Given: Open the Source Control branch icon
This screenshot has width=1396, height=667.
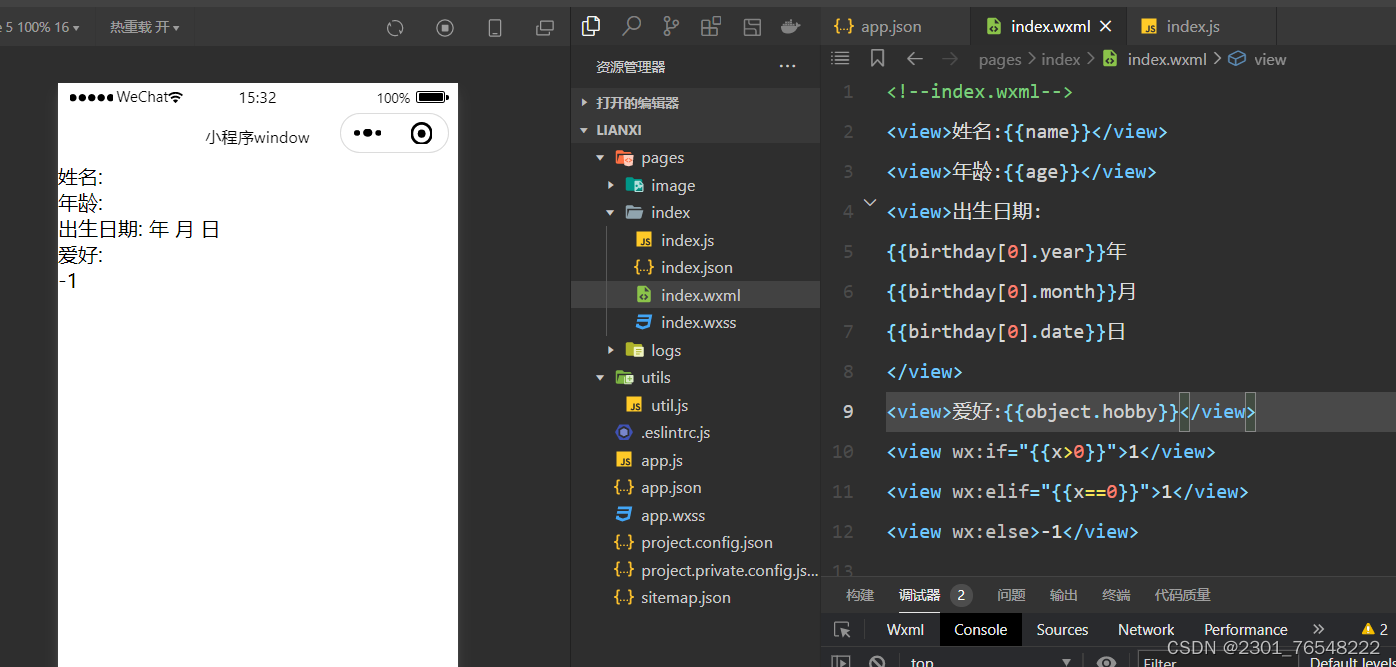Looking at the screenshot, I should [671, 26].
